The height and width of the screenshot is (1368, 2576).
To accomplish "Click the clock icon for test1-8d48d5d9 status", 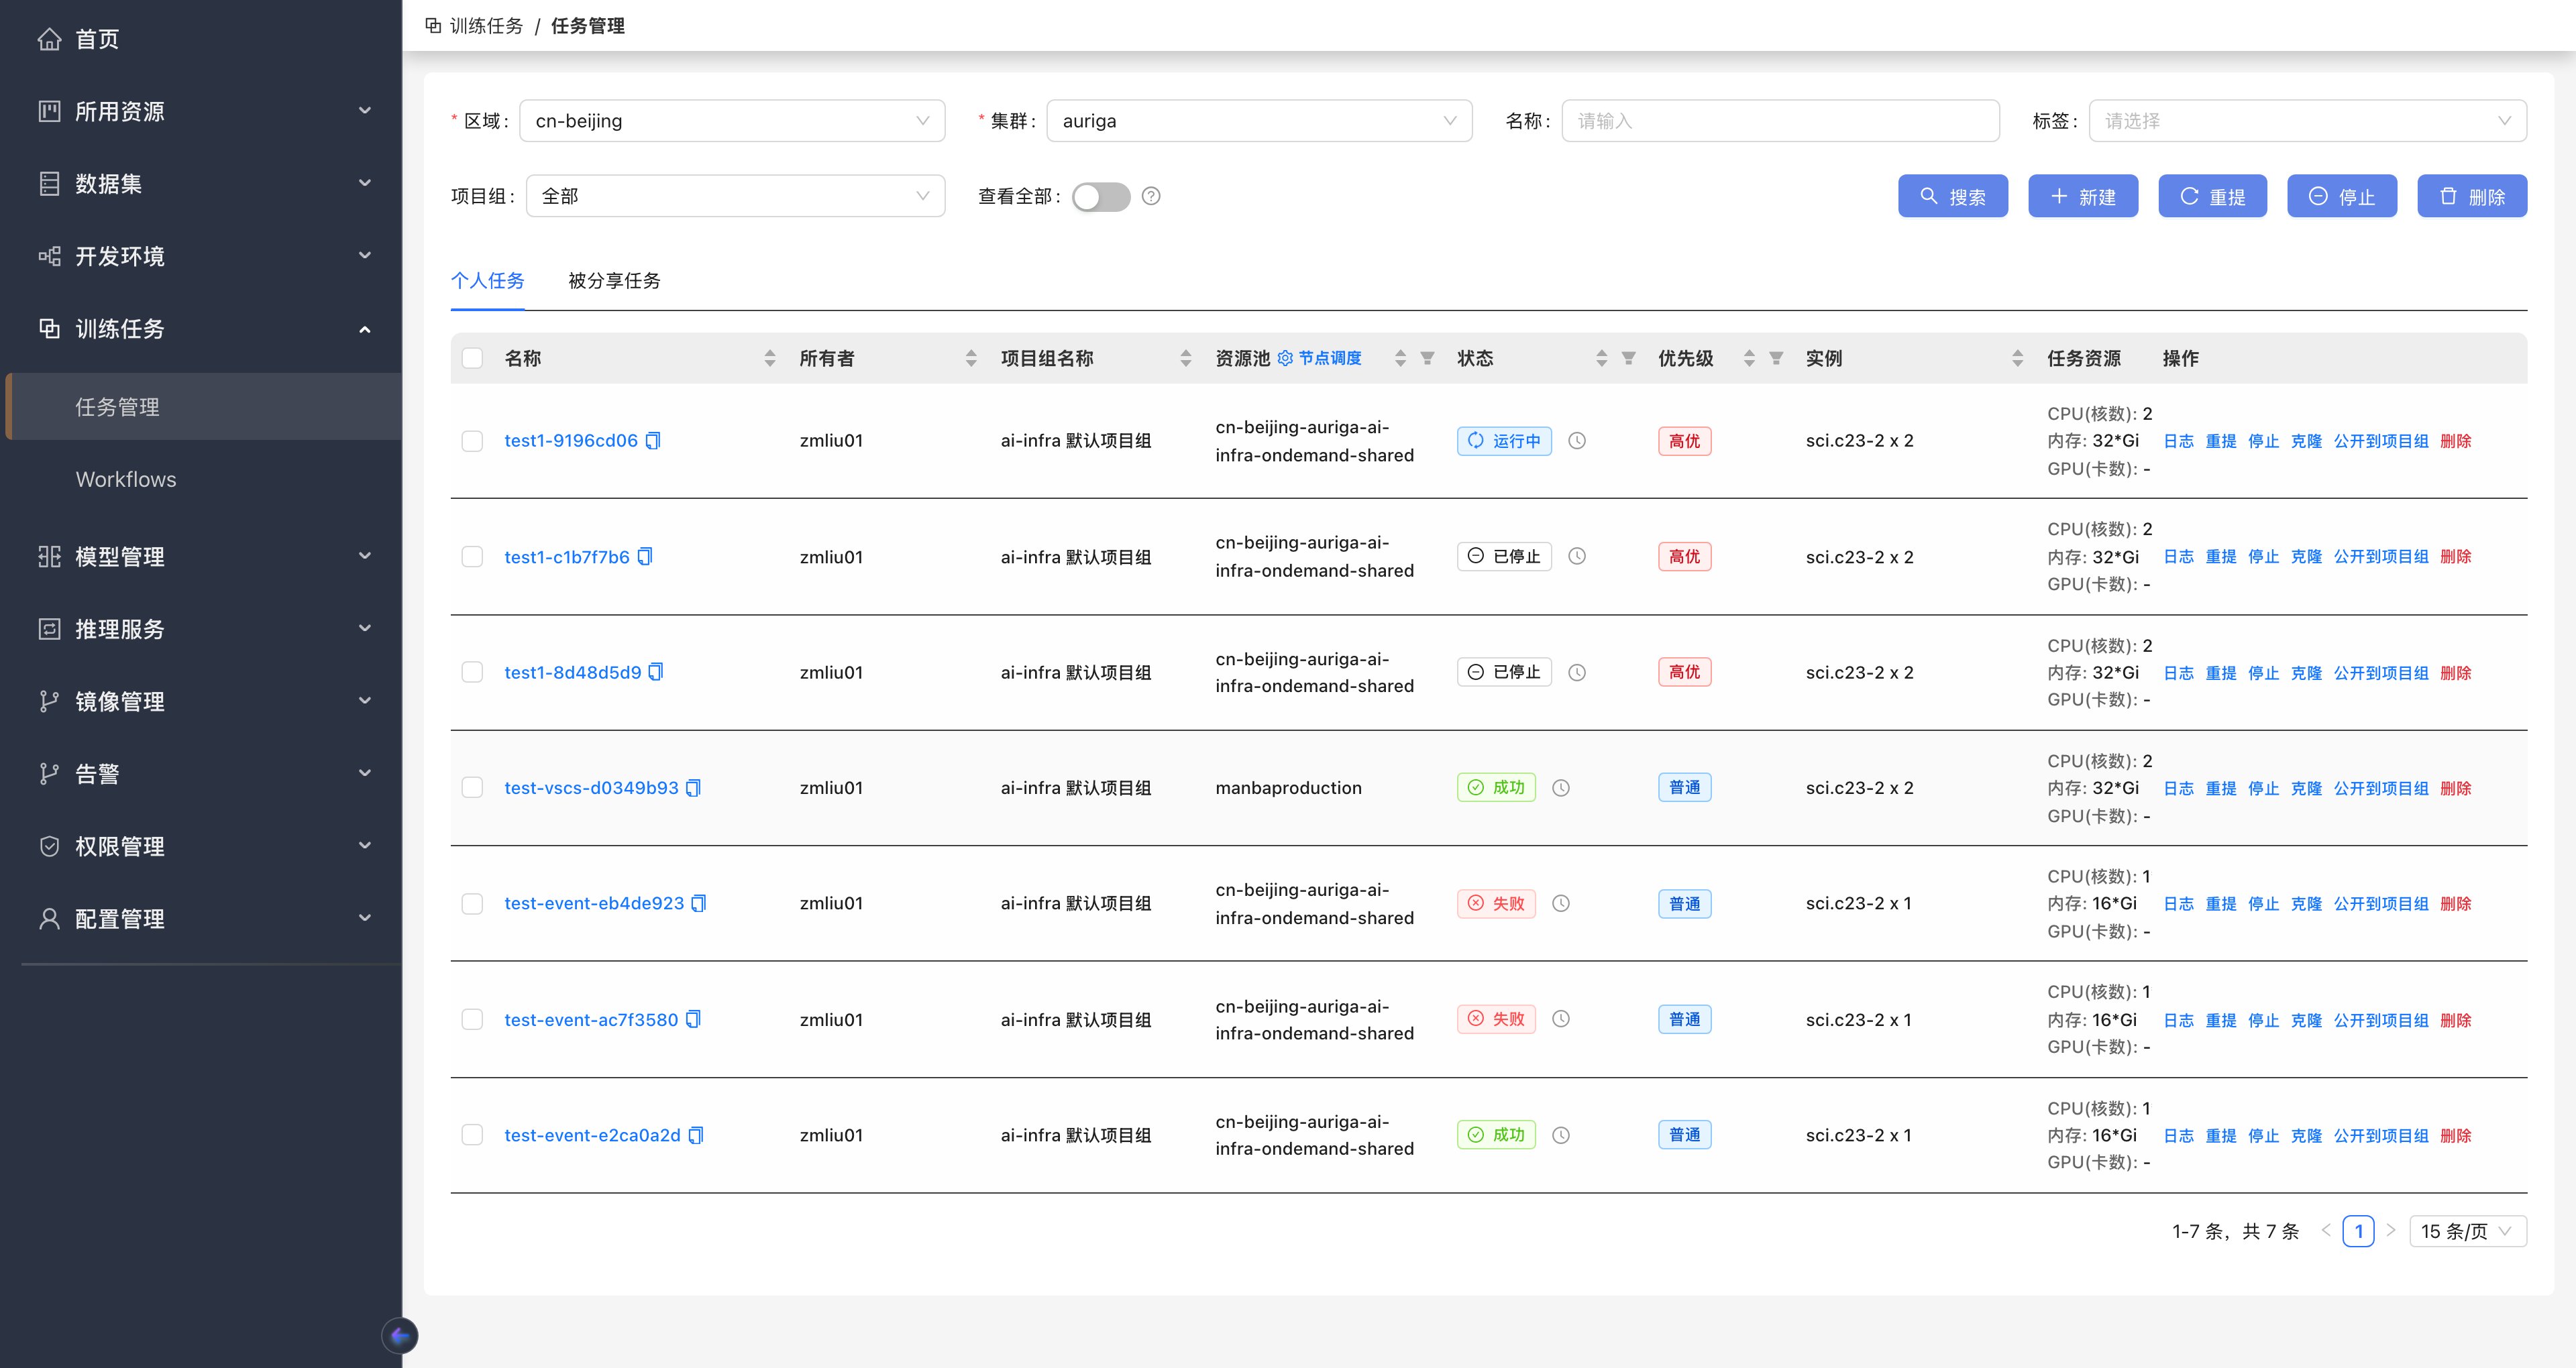I will pyautogui.click(x=1577, y=672).
